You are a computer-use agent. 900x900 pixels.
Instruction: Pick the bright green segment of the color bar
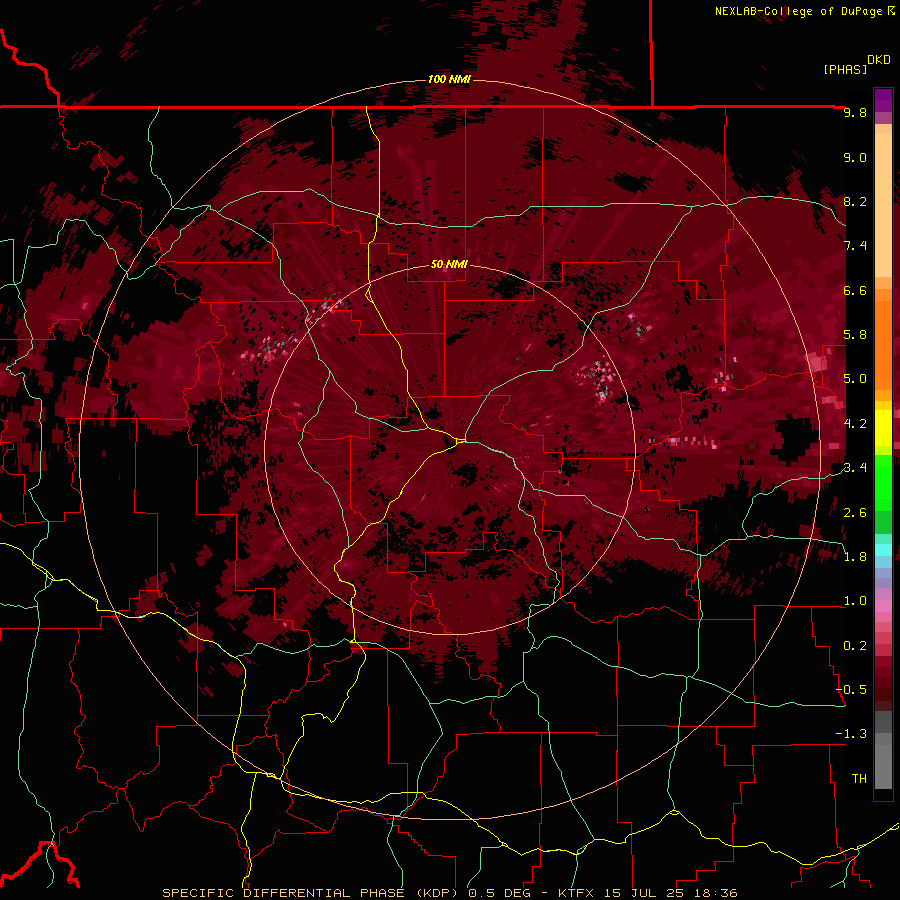883,482
